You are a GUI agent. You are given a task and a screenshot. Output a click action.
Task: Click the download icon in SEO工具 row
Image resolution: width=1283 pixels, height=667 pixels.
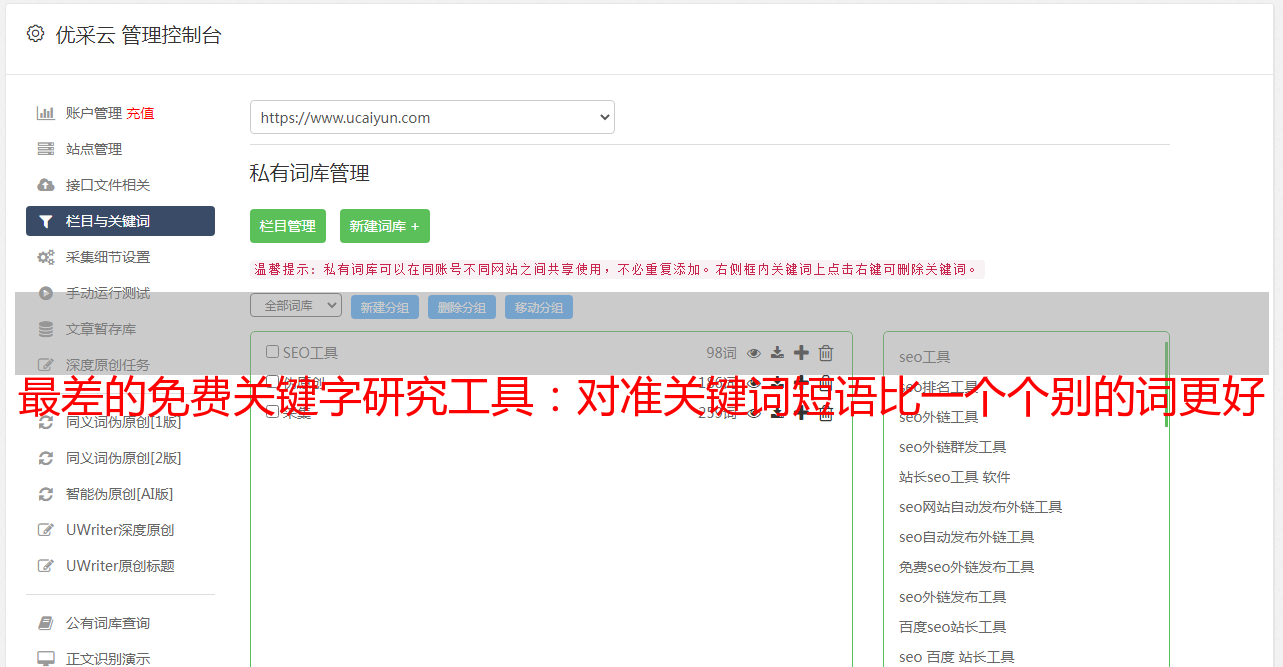777,353
